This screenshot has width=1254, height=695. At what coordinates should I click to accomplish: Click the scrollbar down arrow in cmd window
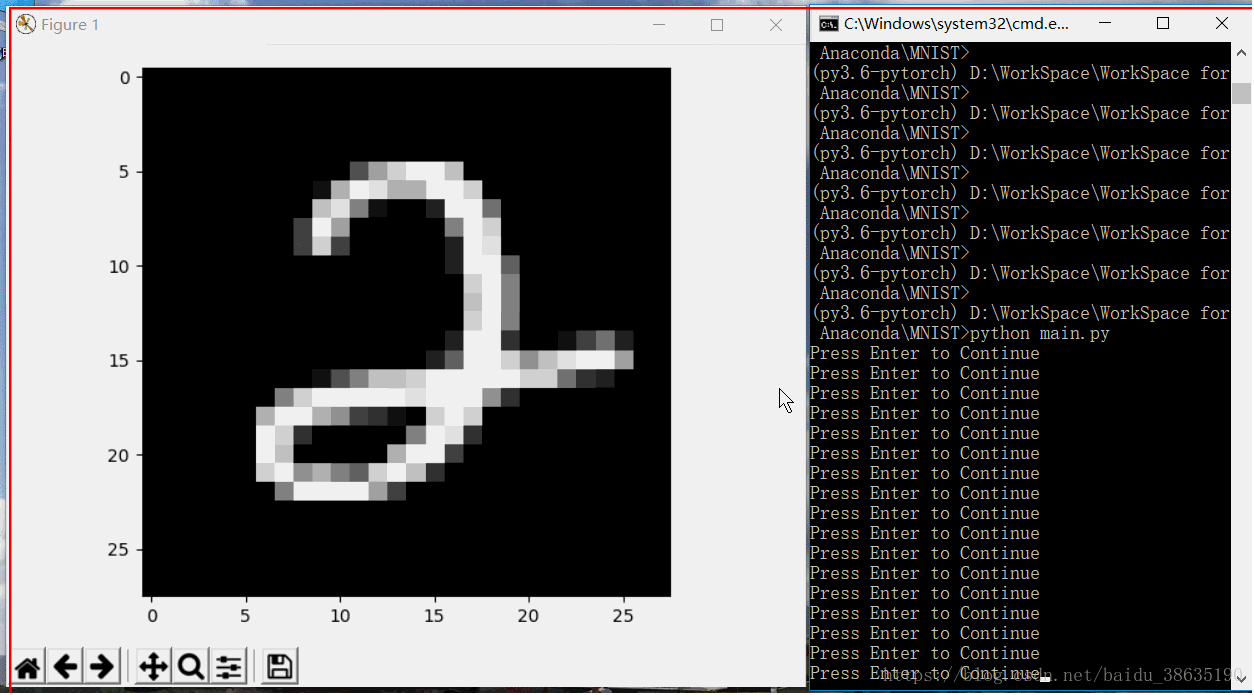1243,676
